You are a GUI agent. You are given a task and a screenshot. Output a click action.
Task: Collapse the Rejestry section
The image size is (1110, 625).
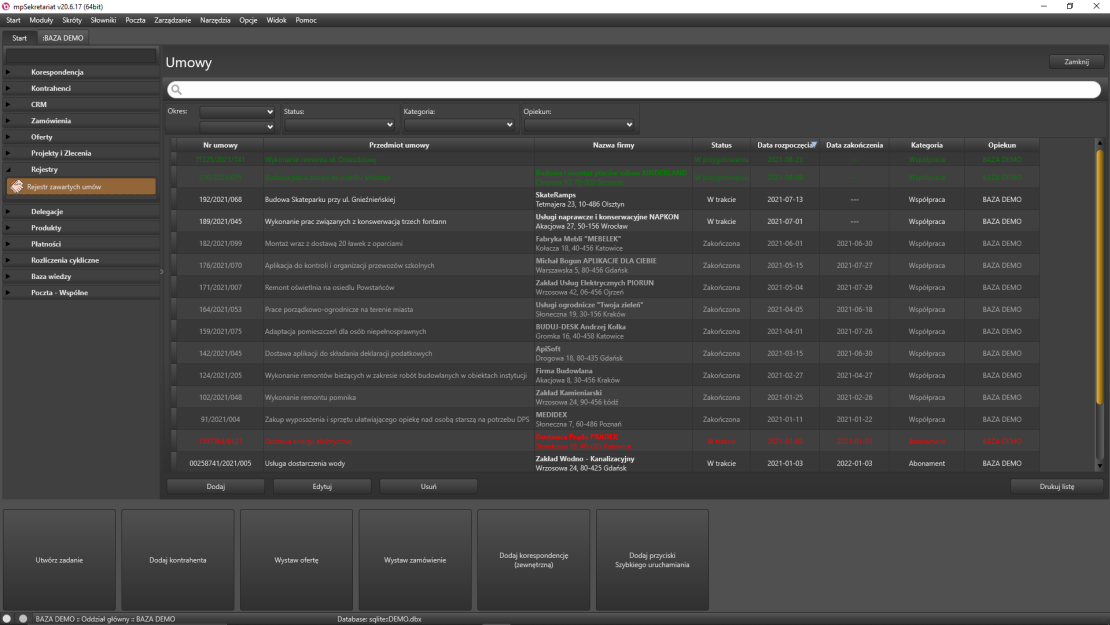point(8,170)
